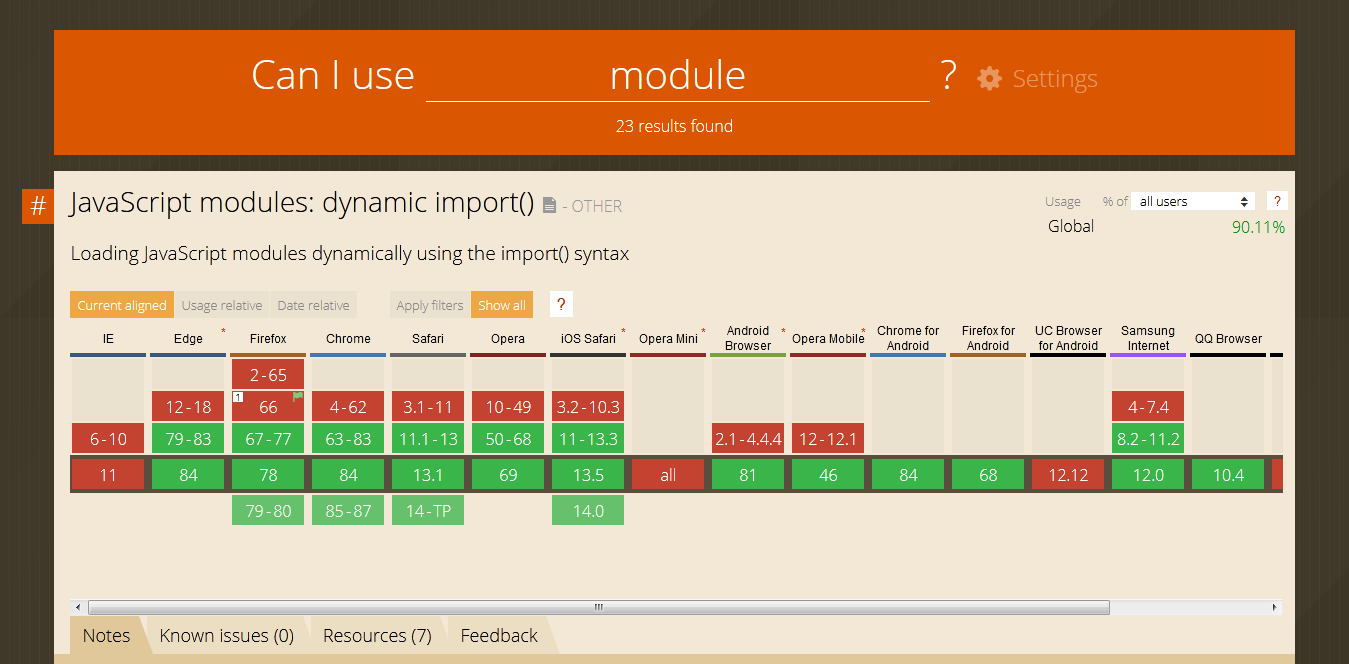Click the Firefox for Android header
Screen dimensions: 1349x664
pos(988,339)
